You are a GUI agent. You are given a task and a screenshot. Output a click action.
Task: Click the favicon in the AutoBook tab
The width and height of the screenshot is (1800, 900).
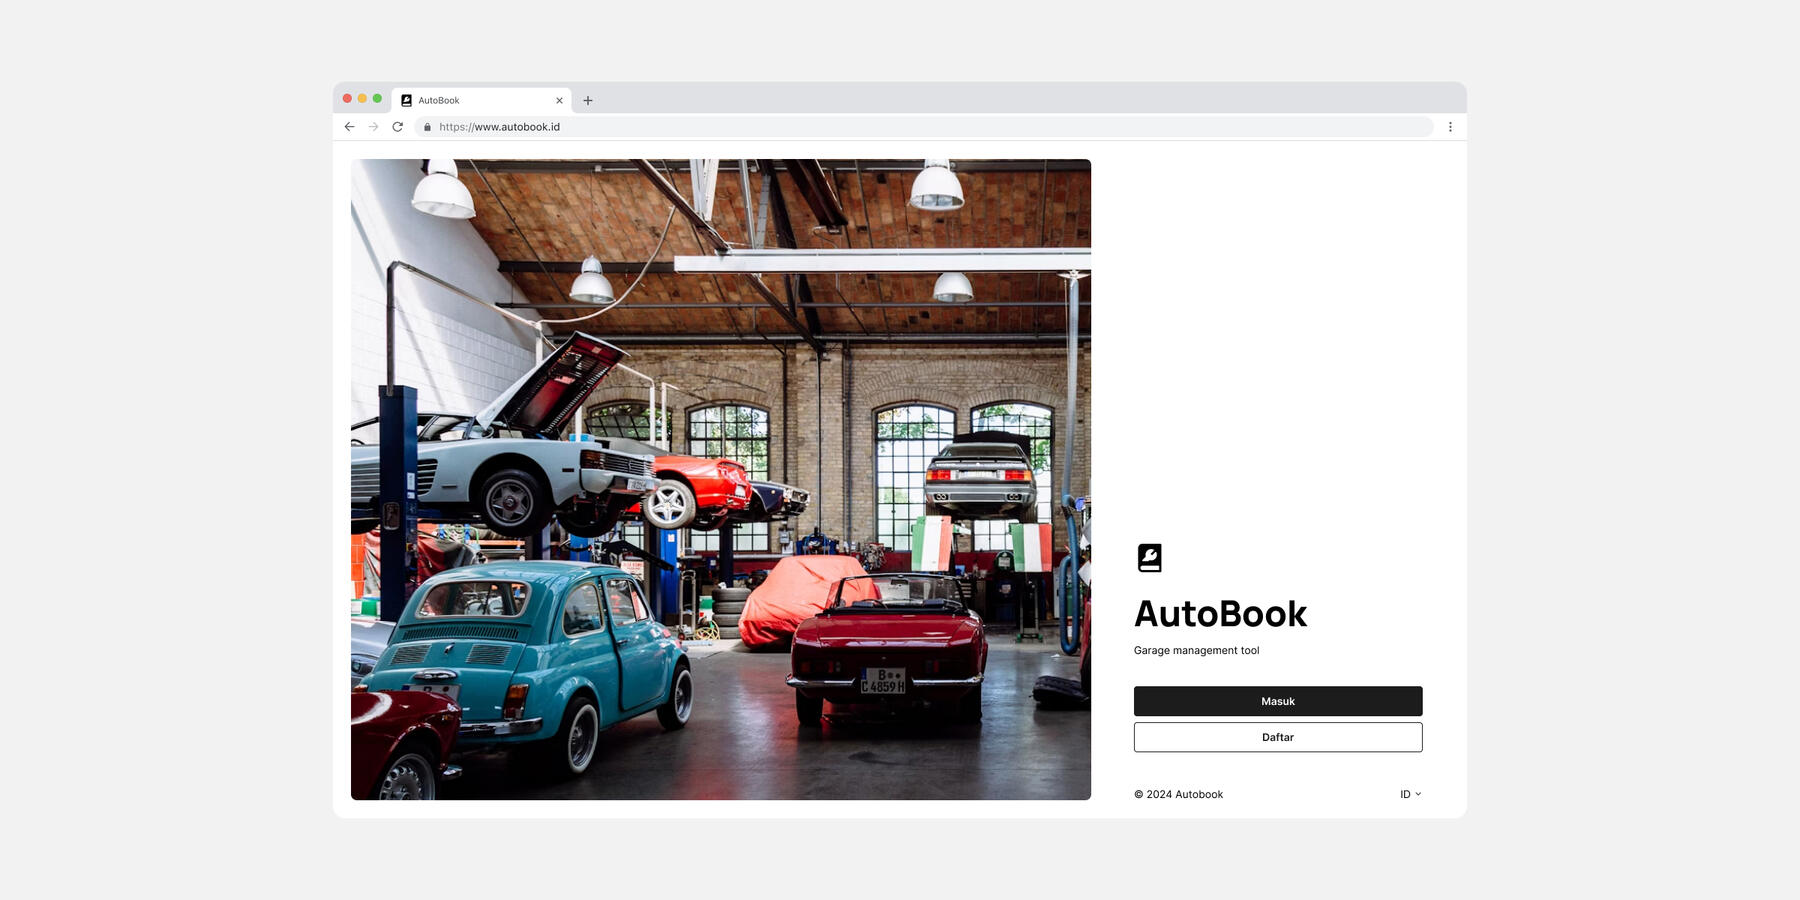(x=406, y=100)
